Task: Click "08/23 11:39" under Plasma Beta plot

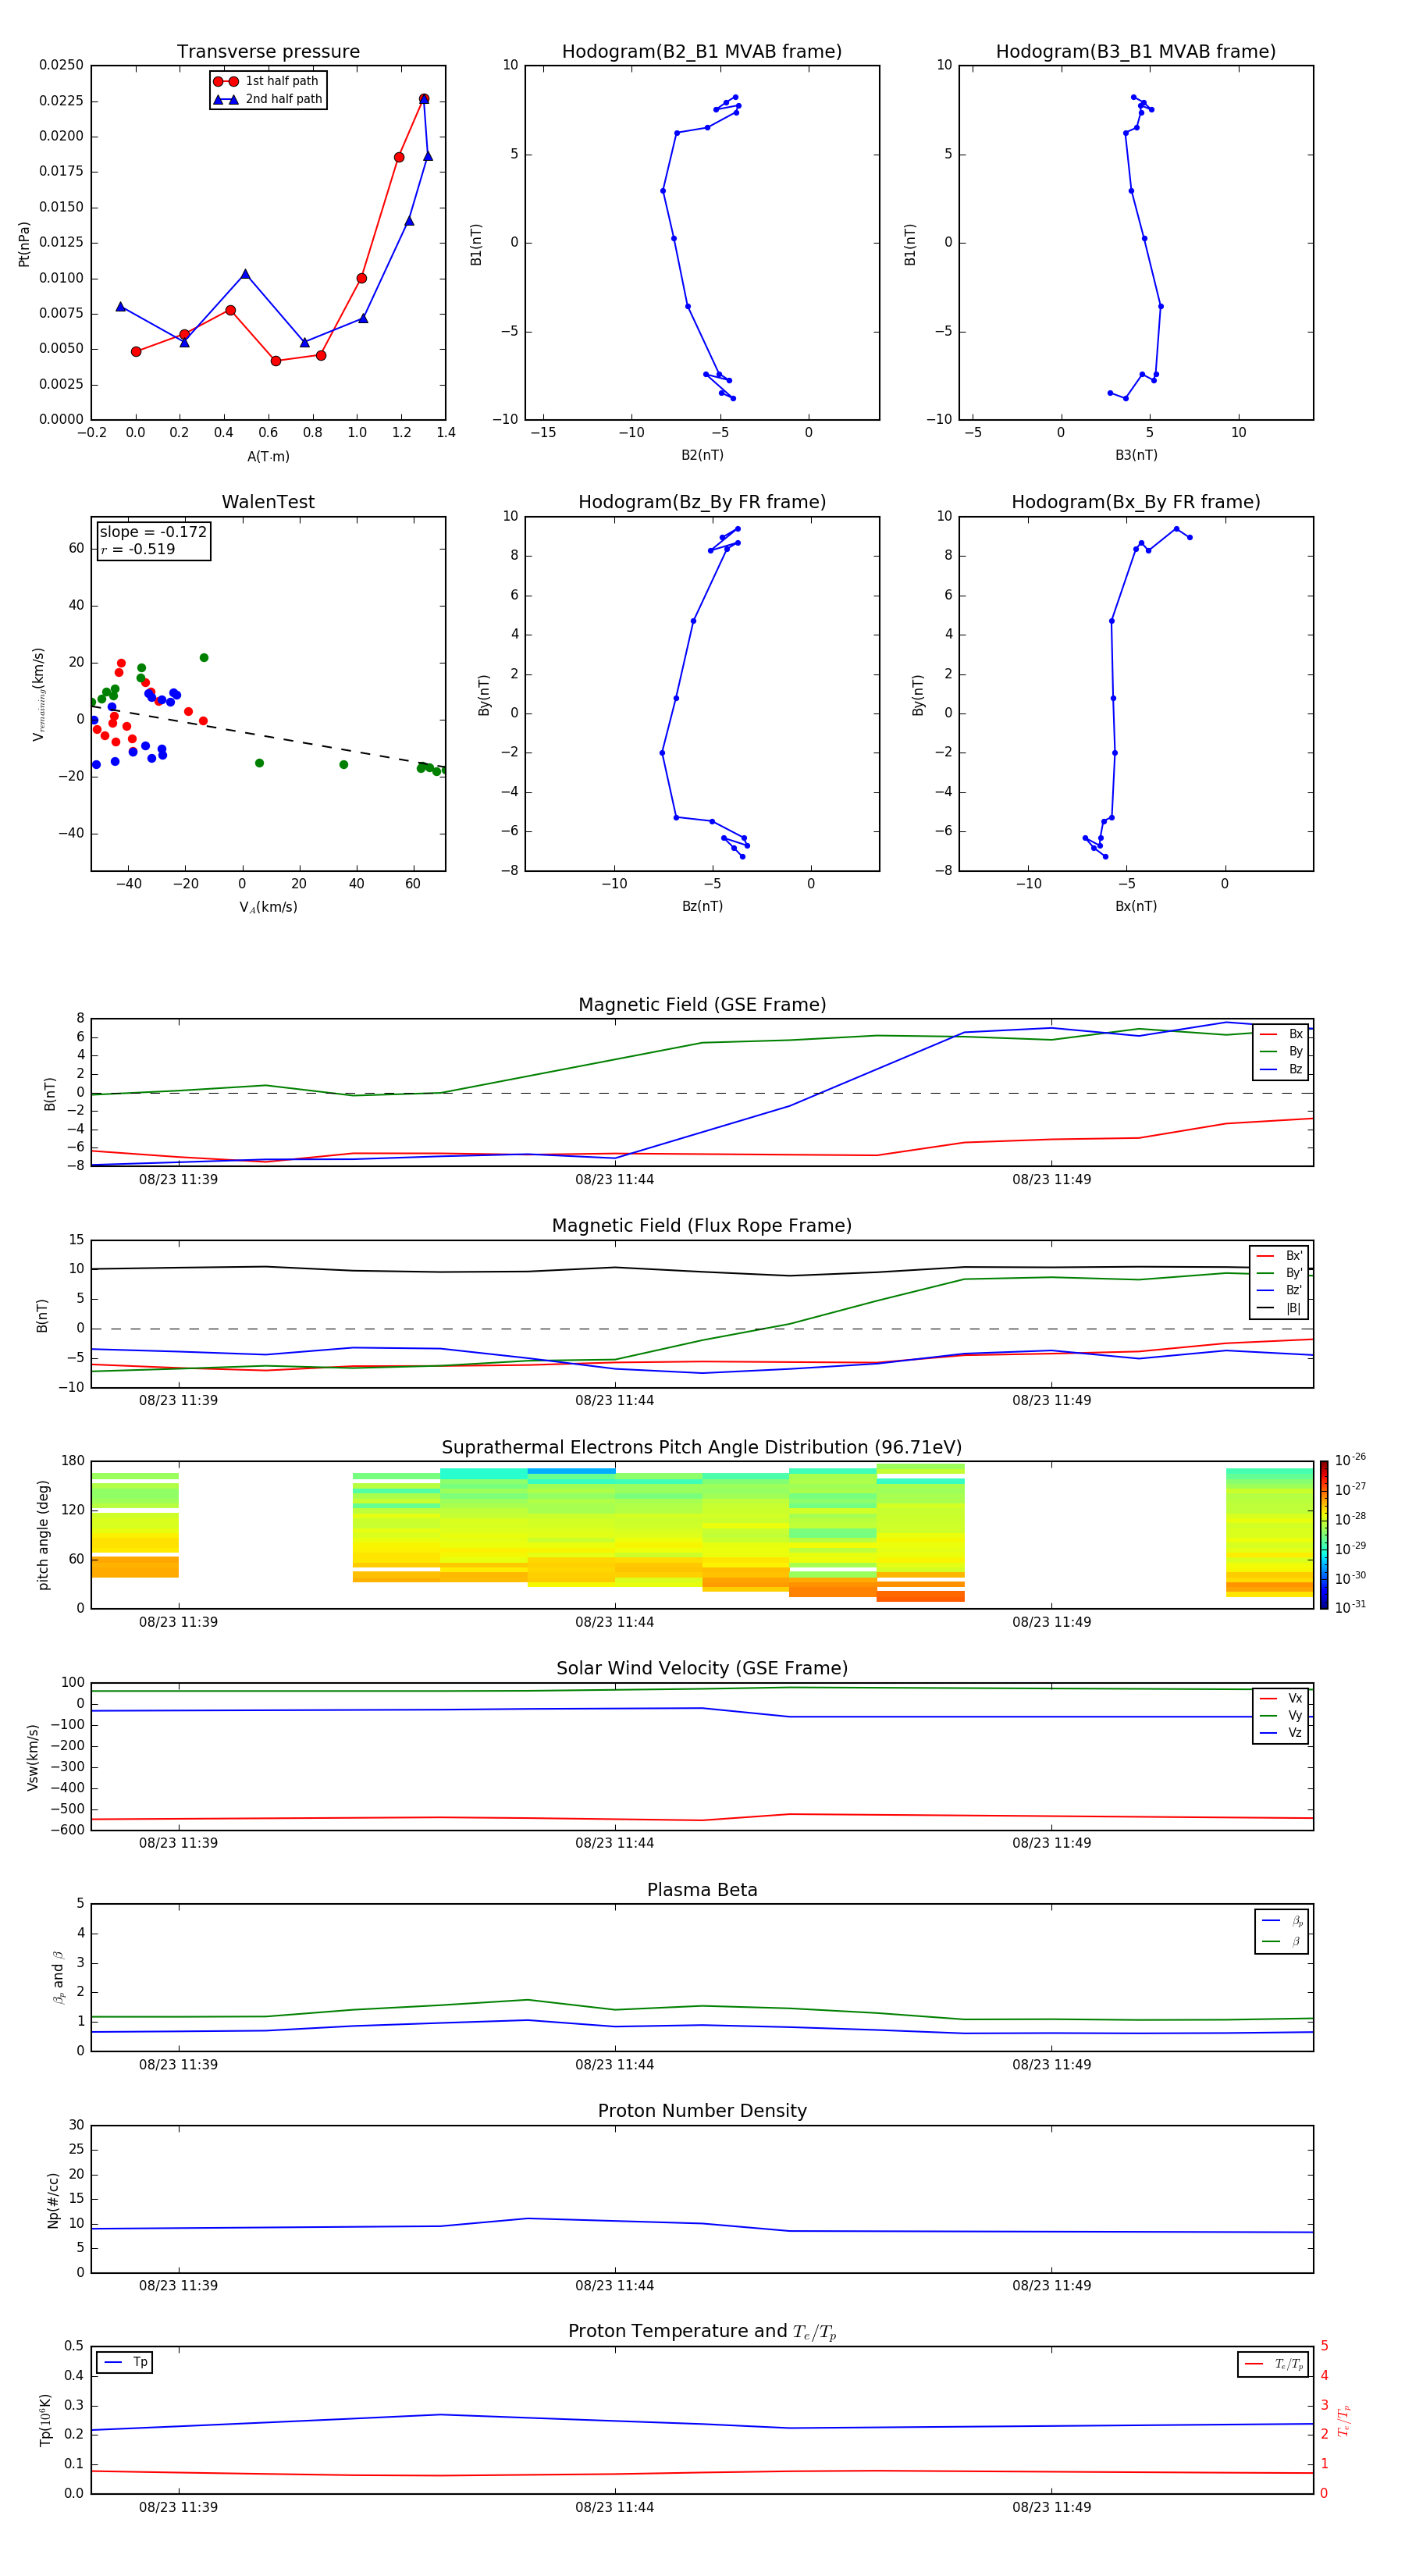Action: tap(178, 2064)
